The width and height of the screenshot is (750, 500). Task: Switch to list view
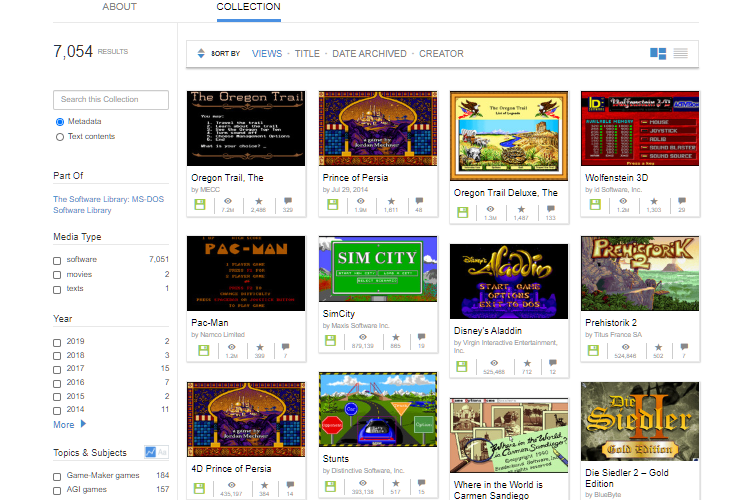(680, 54)
